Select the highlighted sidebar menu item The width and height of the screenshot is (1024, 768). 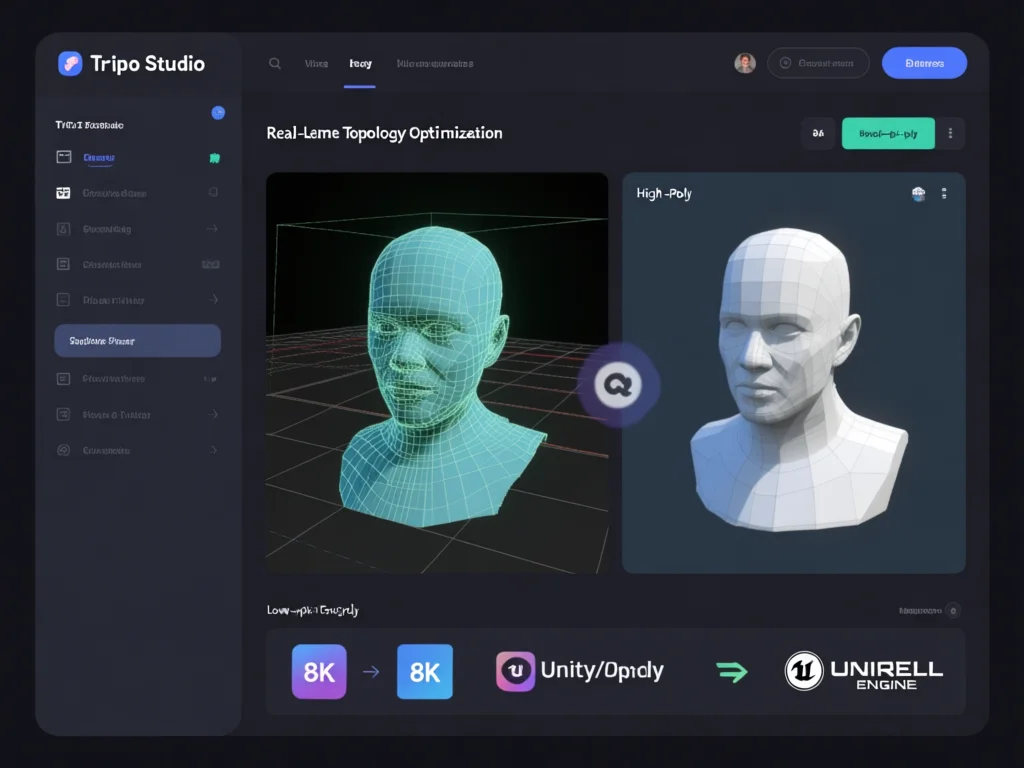137,341
